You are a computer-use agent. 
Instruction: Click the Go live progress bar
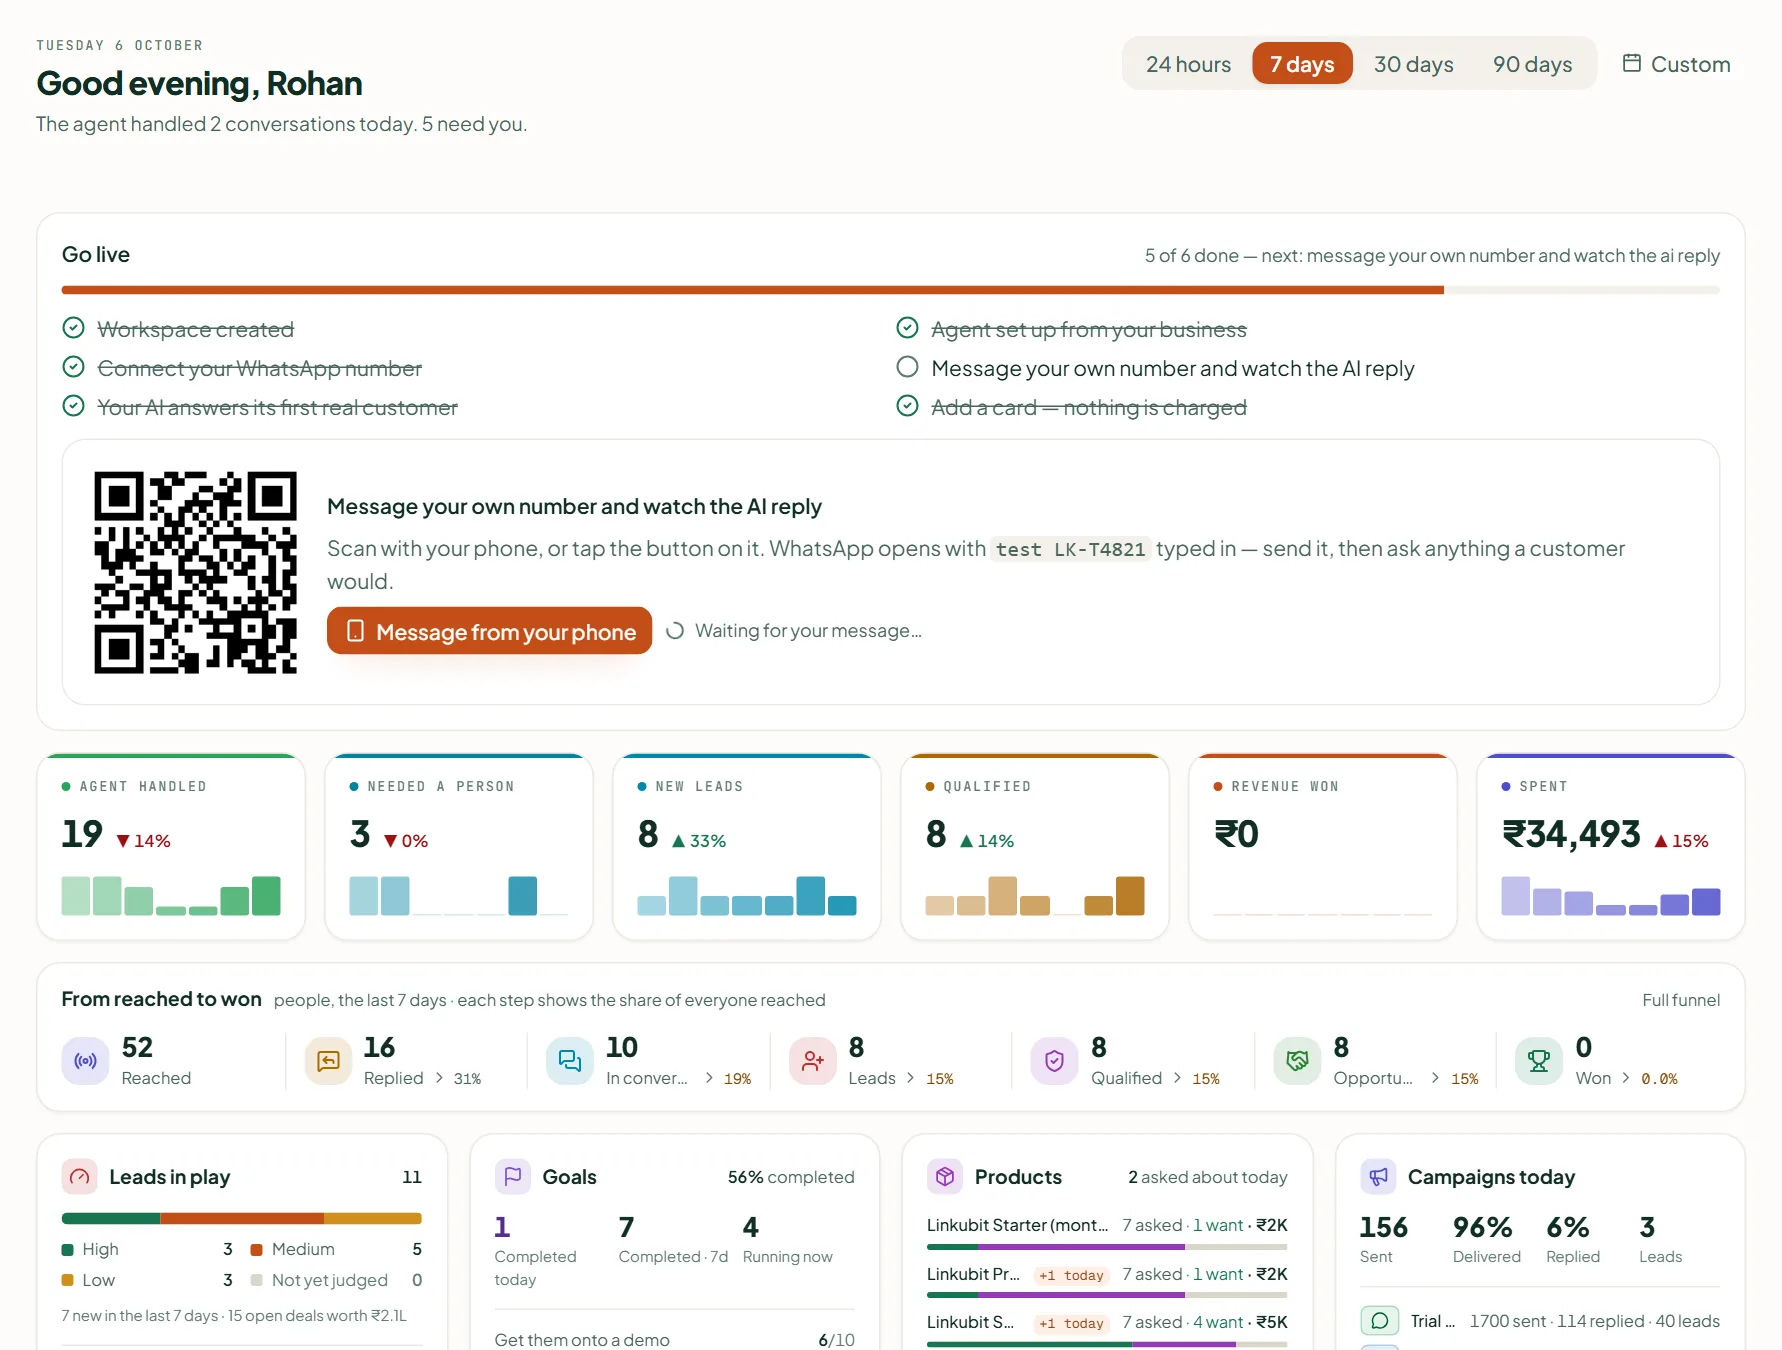click(x=891, y=290)
